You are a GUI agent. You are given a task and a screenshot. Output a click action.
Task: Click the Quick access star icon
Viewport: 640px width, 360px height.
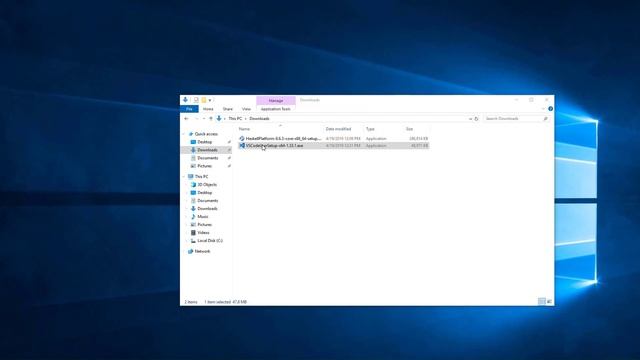click(x=190, y=134)
